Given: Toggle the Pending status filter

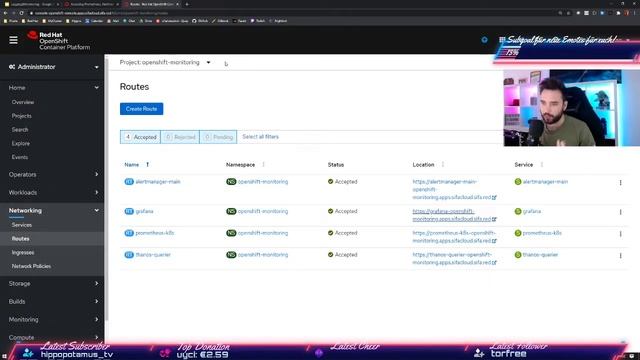Looking at the screenshot, I should coord(218,137).
